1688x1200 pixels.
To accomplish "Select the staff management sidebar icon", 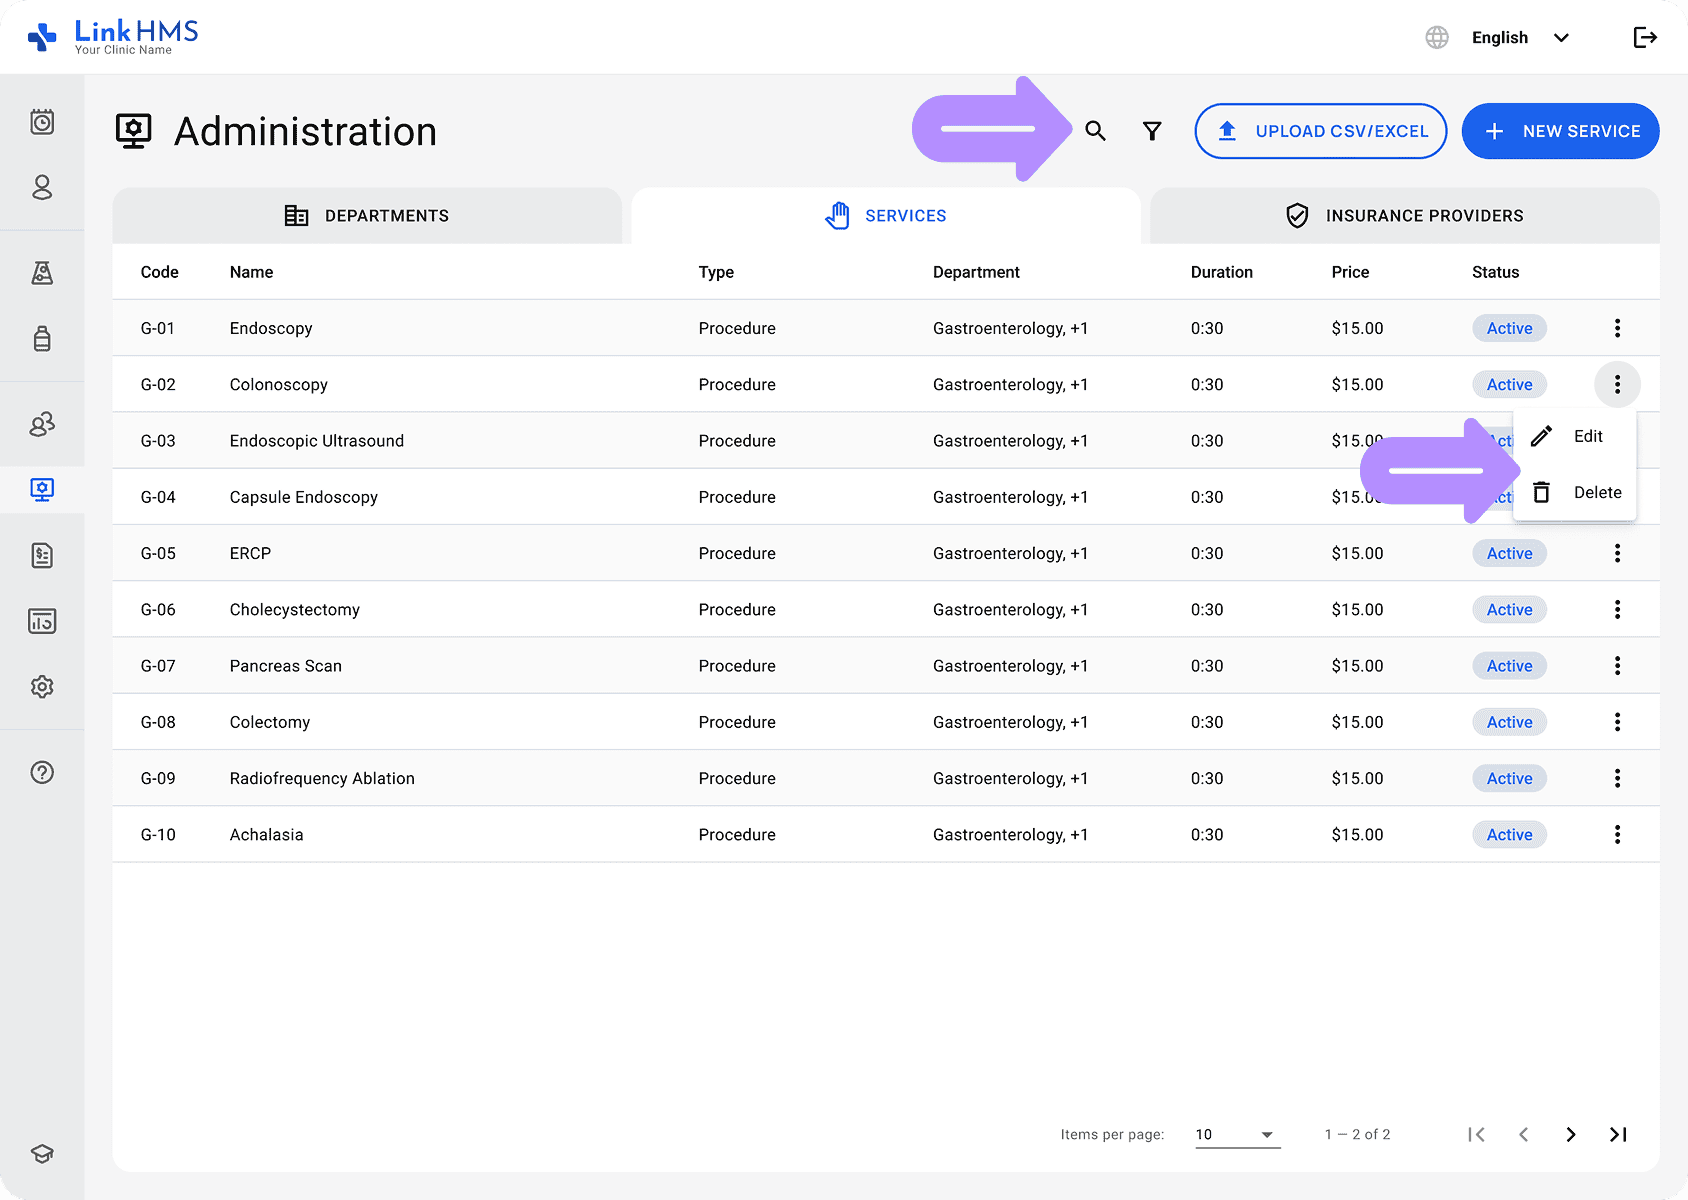I will [x=42, y=424].
